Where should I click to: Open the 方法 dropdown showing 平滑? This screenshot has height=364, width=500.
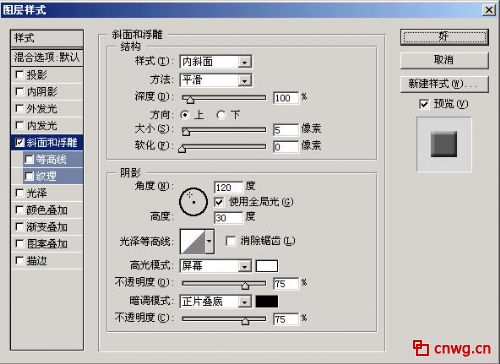pos(215,80)
